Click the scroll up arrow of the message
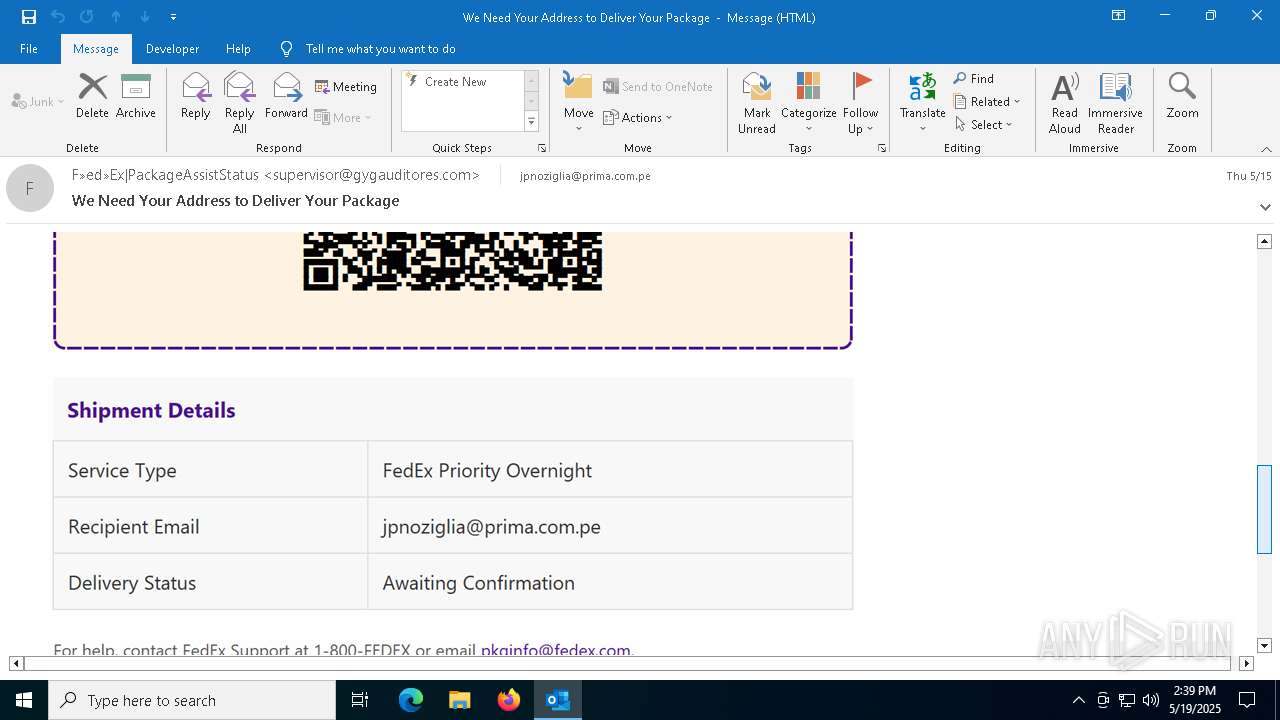The height and width of the screenshot is (720, 1280). click(x=1264, y=241)
